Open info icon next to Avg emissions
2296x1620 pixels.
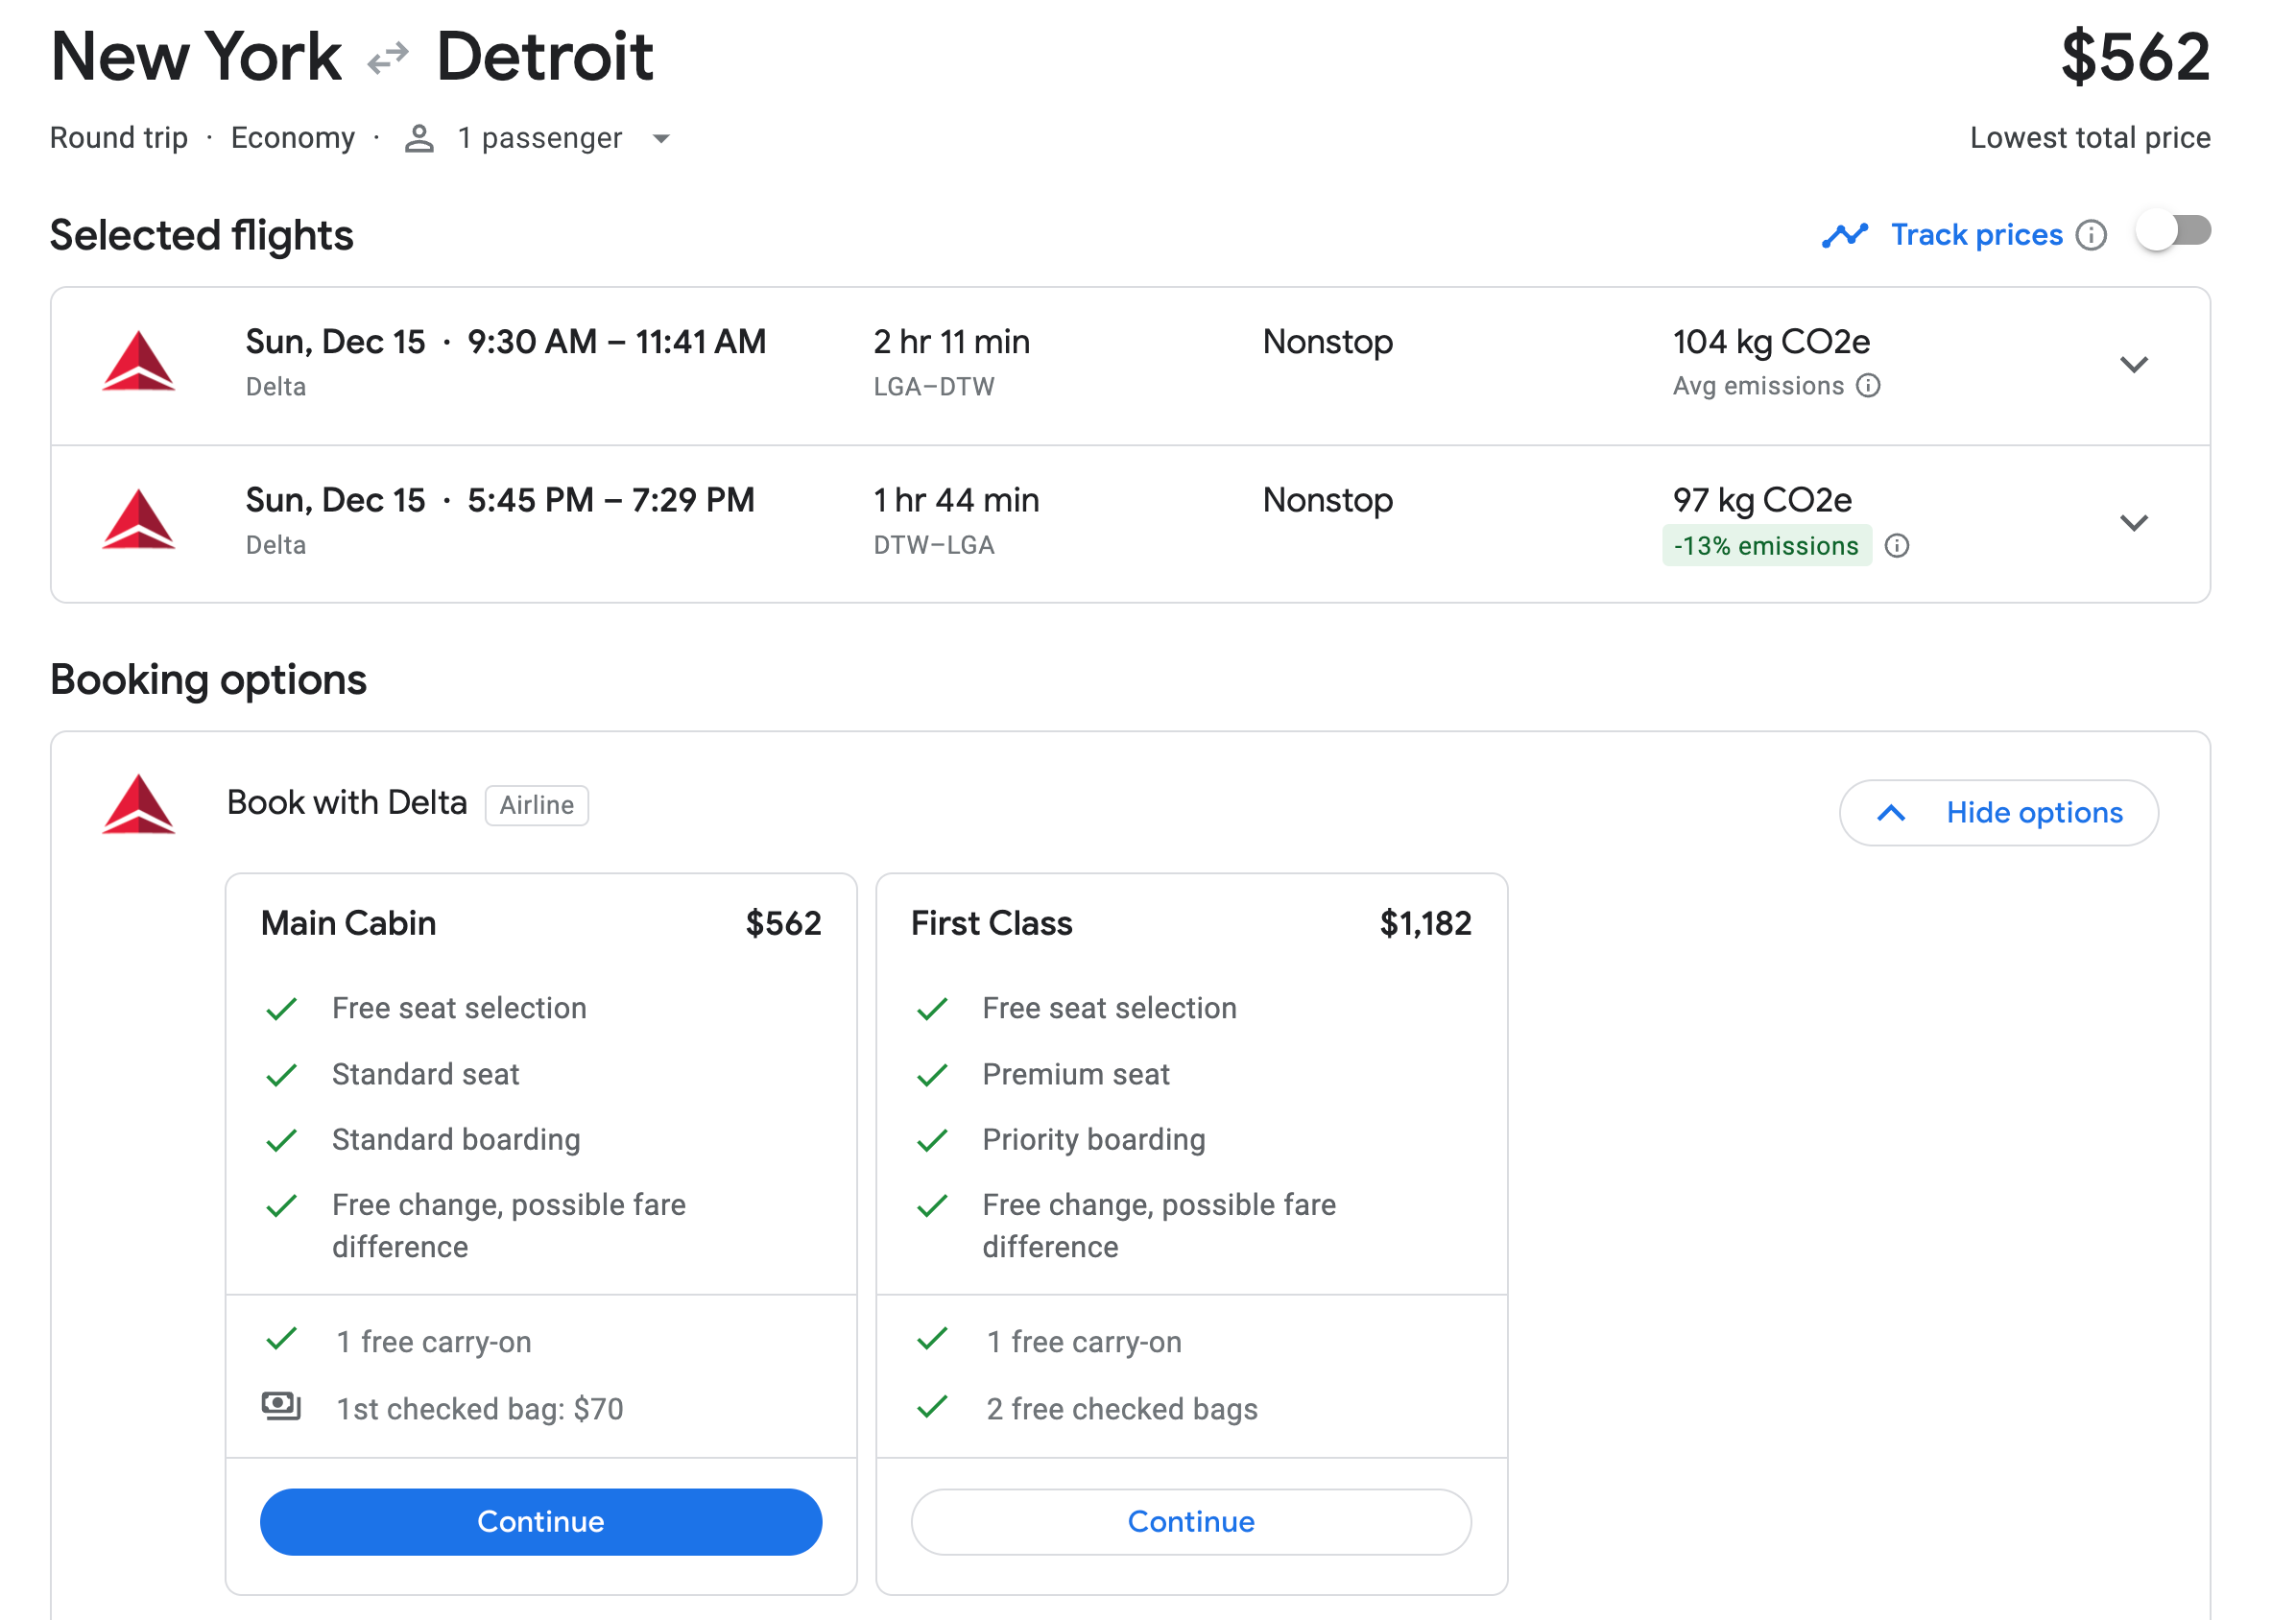(1868, 386)
